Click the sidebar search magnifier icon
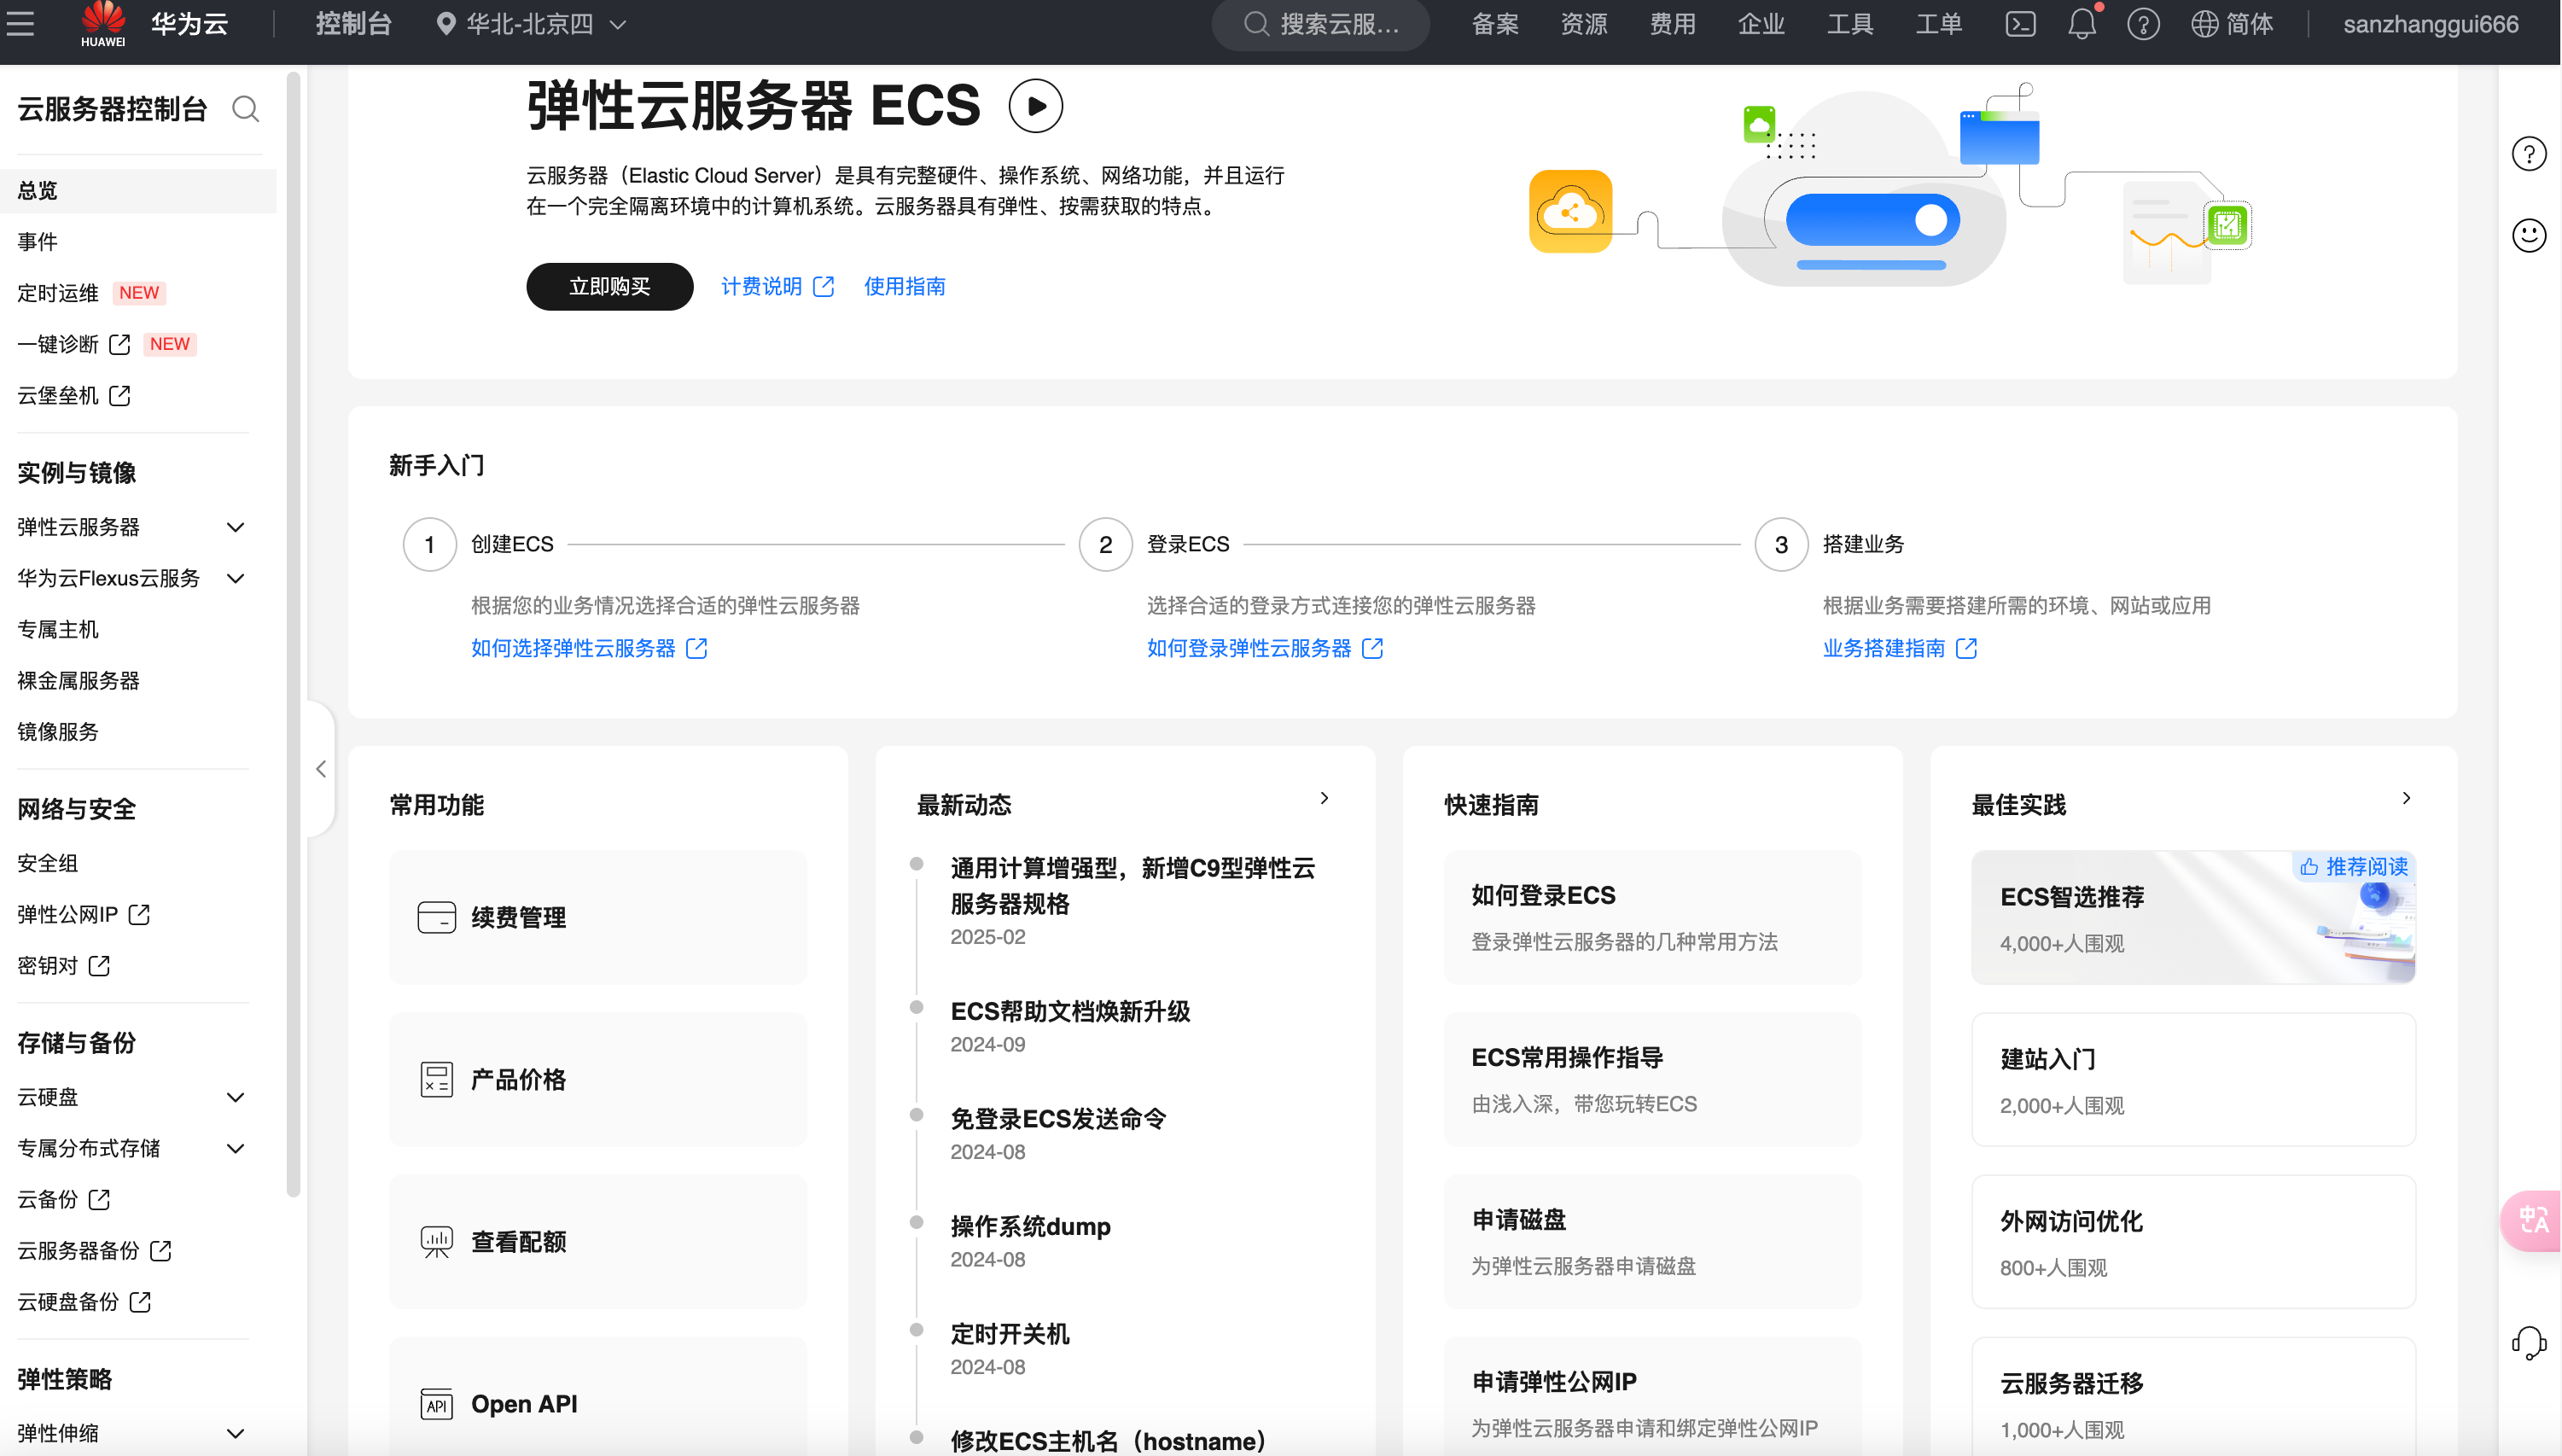Screen dimensions: 2562x1456 pos(245,109)
